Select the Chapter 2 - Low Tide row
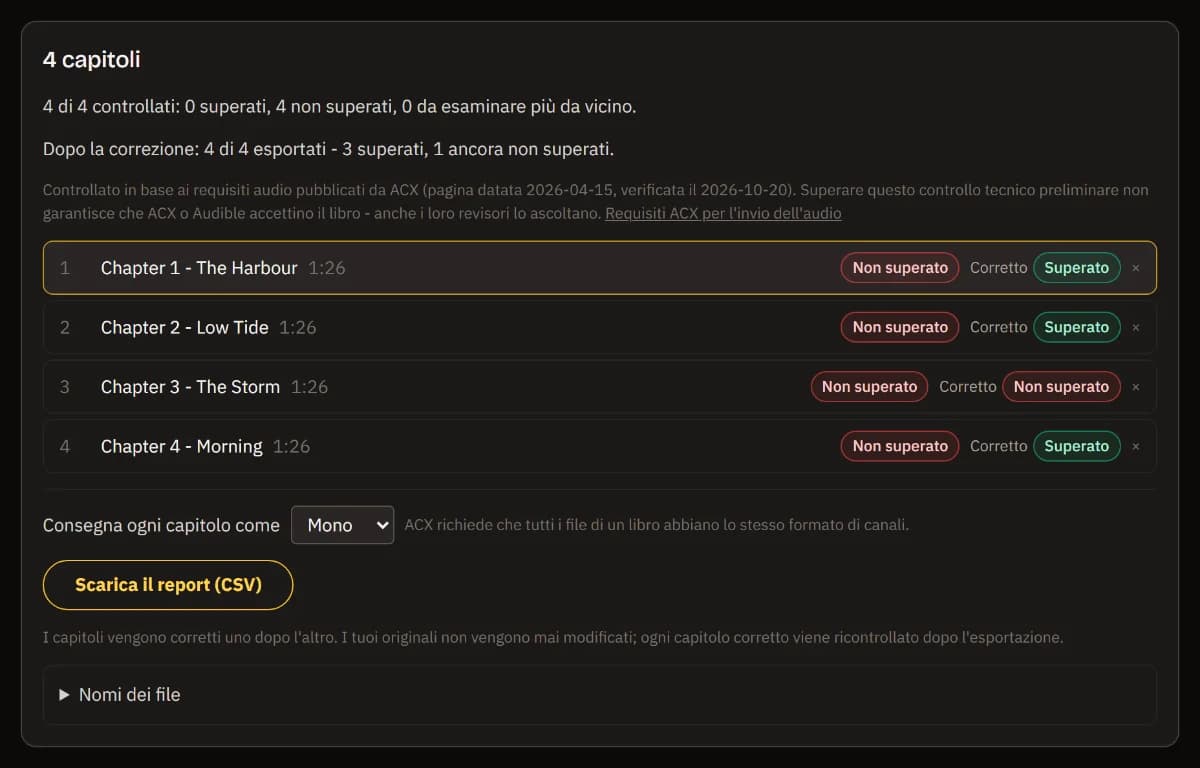Image resolution: width=1200 pixels, height=768 pixels. 600,327
